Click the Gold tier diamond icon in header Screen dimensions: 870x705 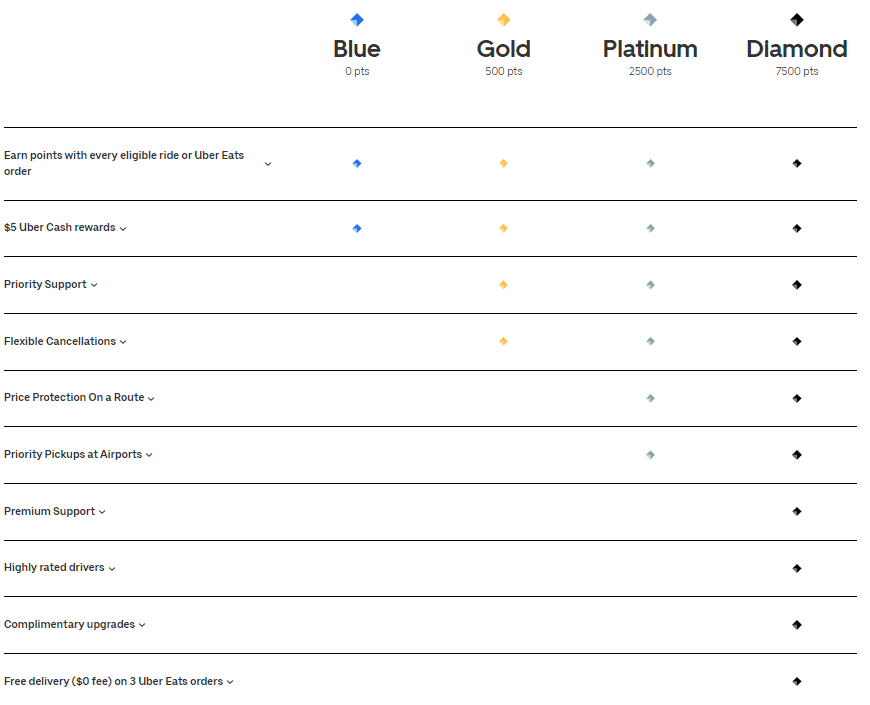coord(503,20)
